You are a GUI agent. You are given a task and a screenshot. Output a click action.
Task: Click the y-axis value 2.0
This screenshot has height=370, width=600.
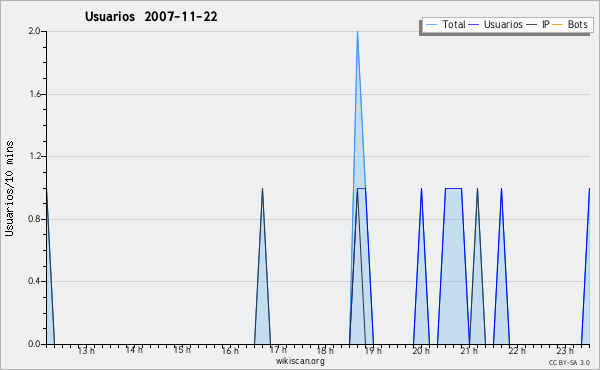coord(34,31)
